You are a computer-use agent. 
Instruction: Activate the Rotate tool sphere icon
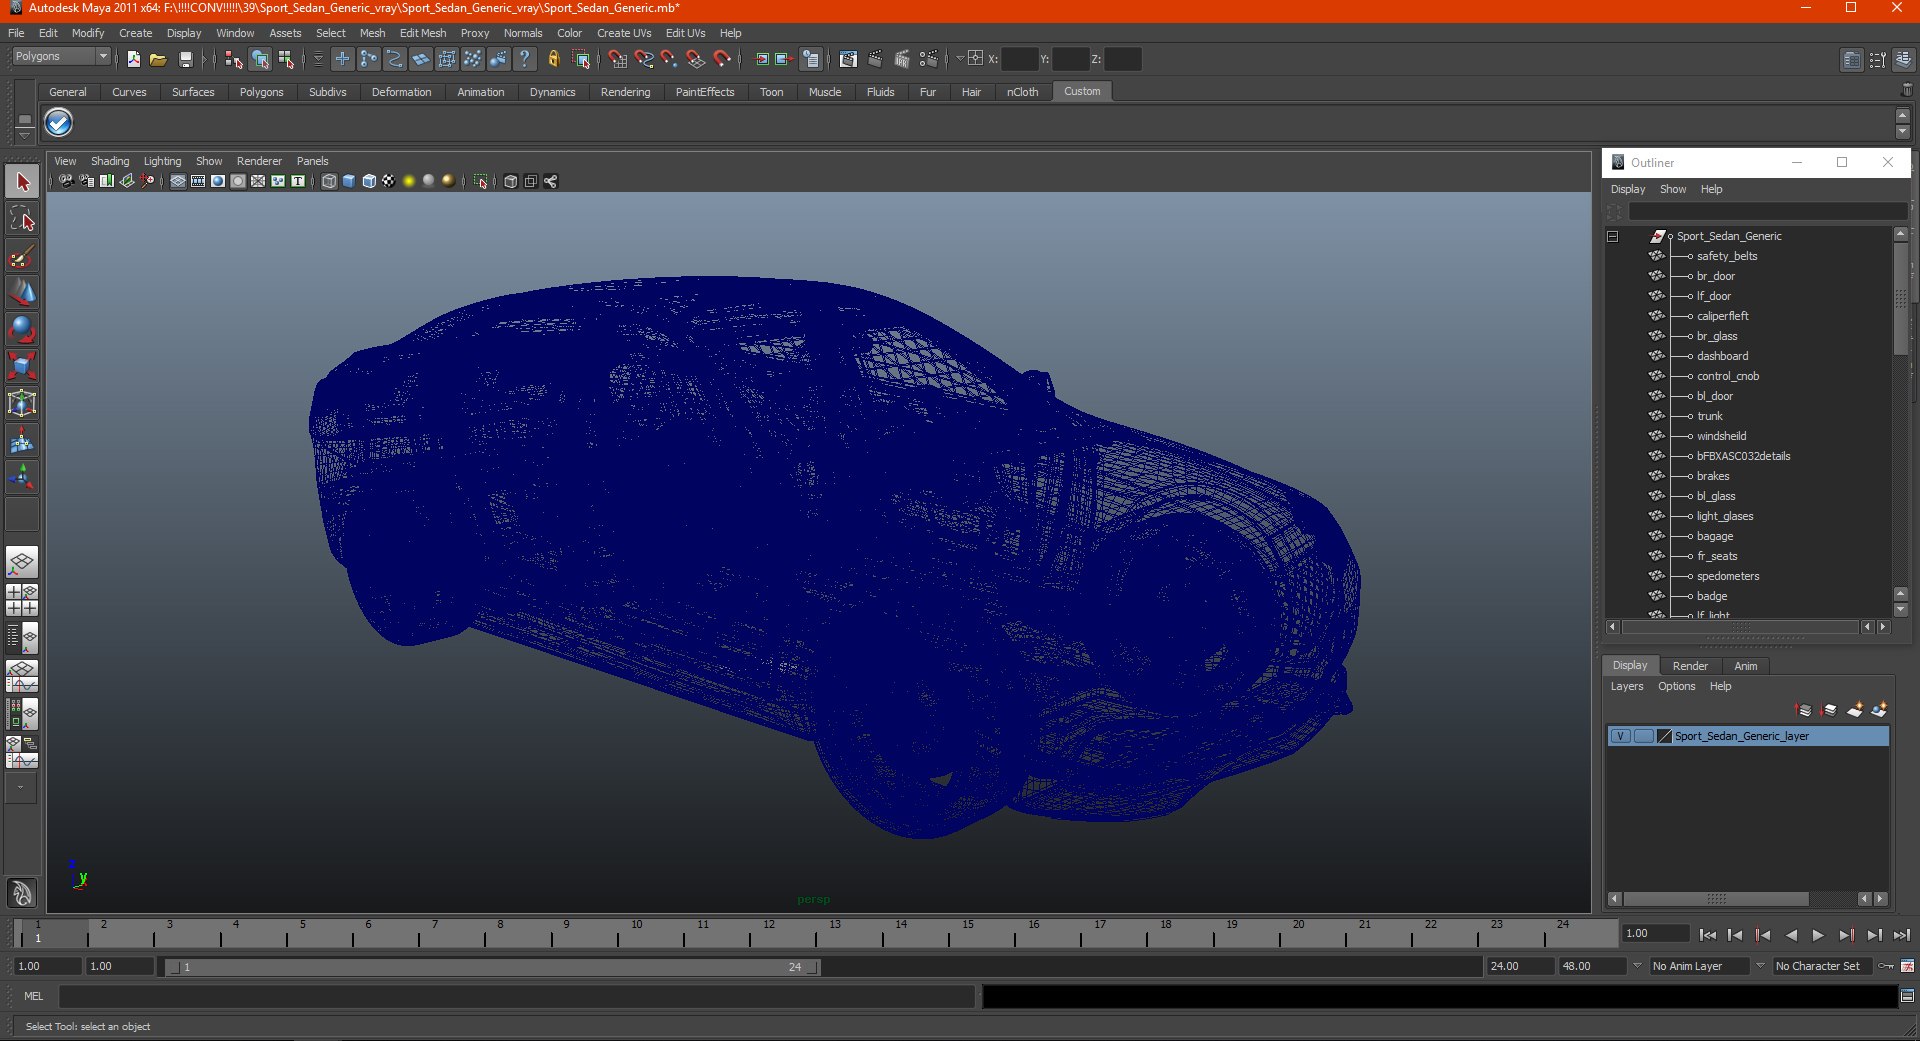click(x=22, y=329)
